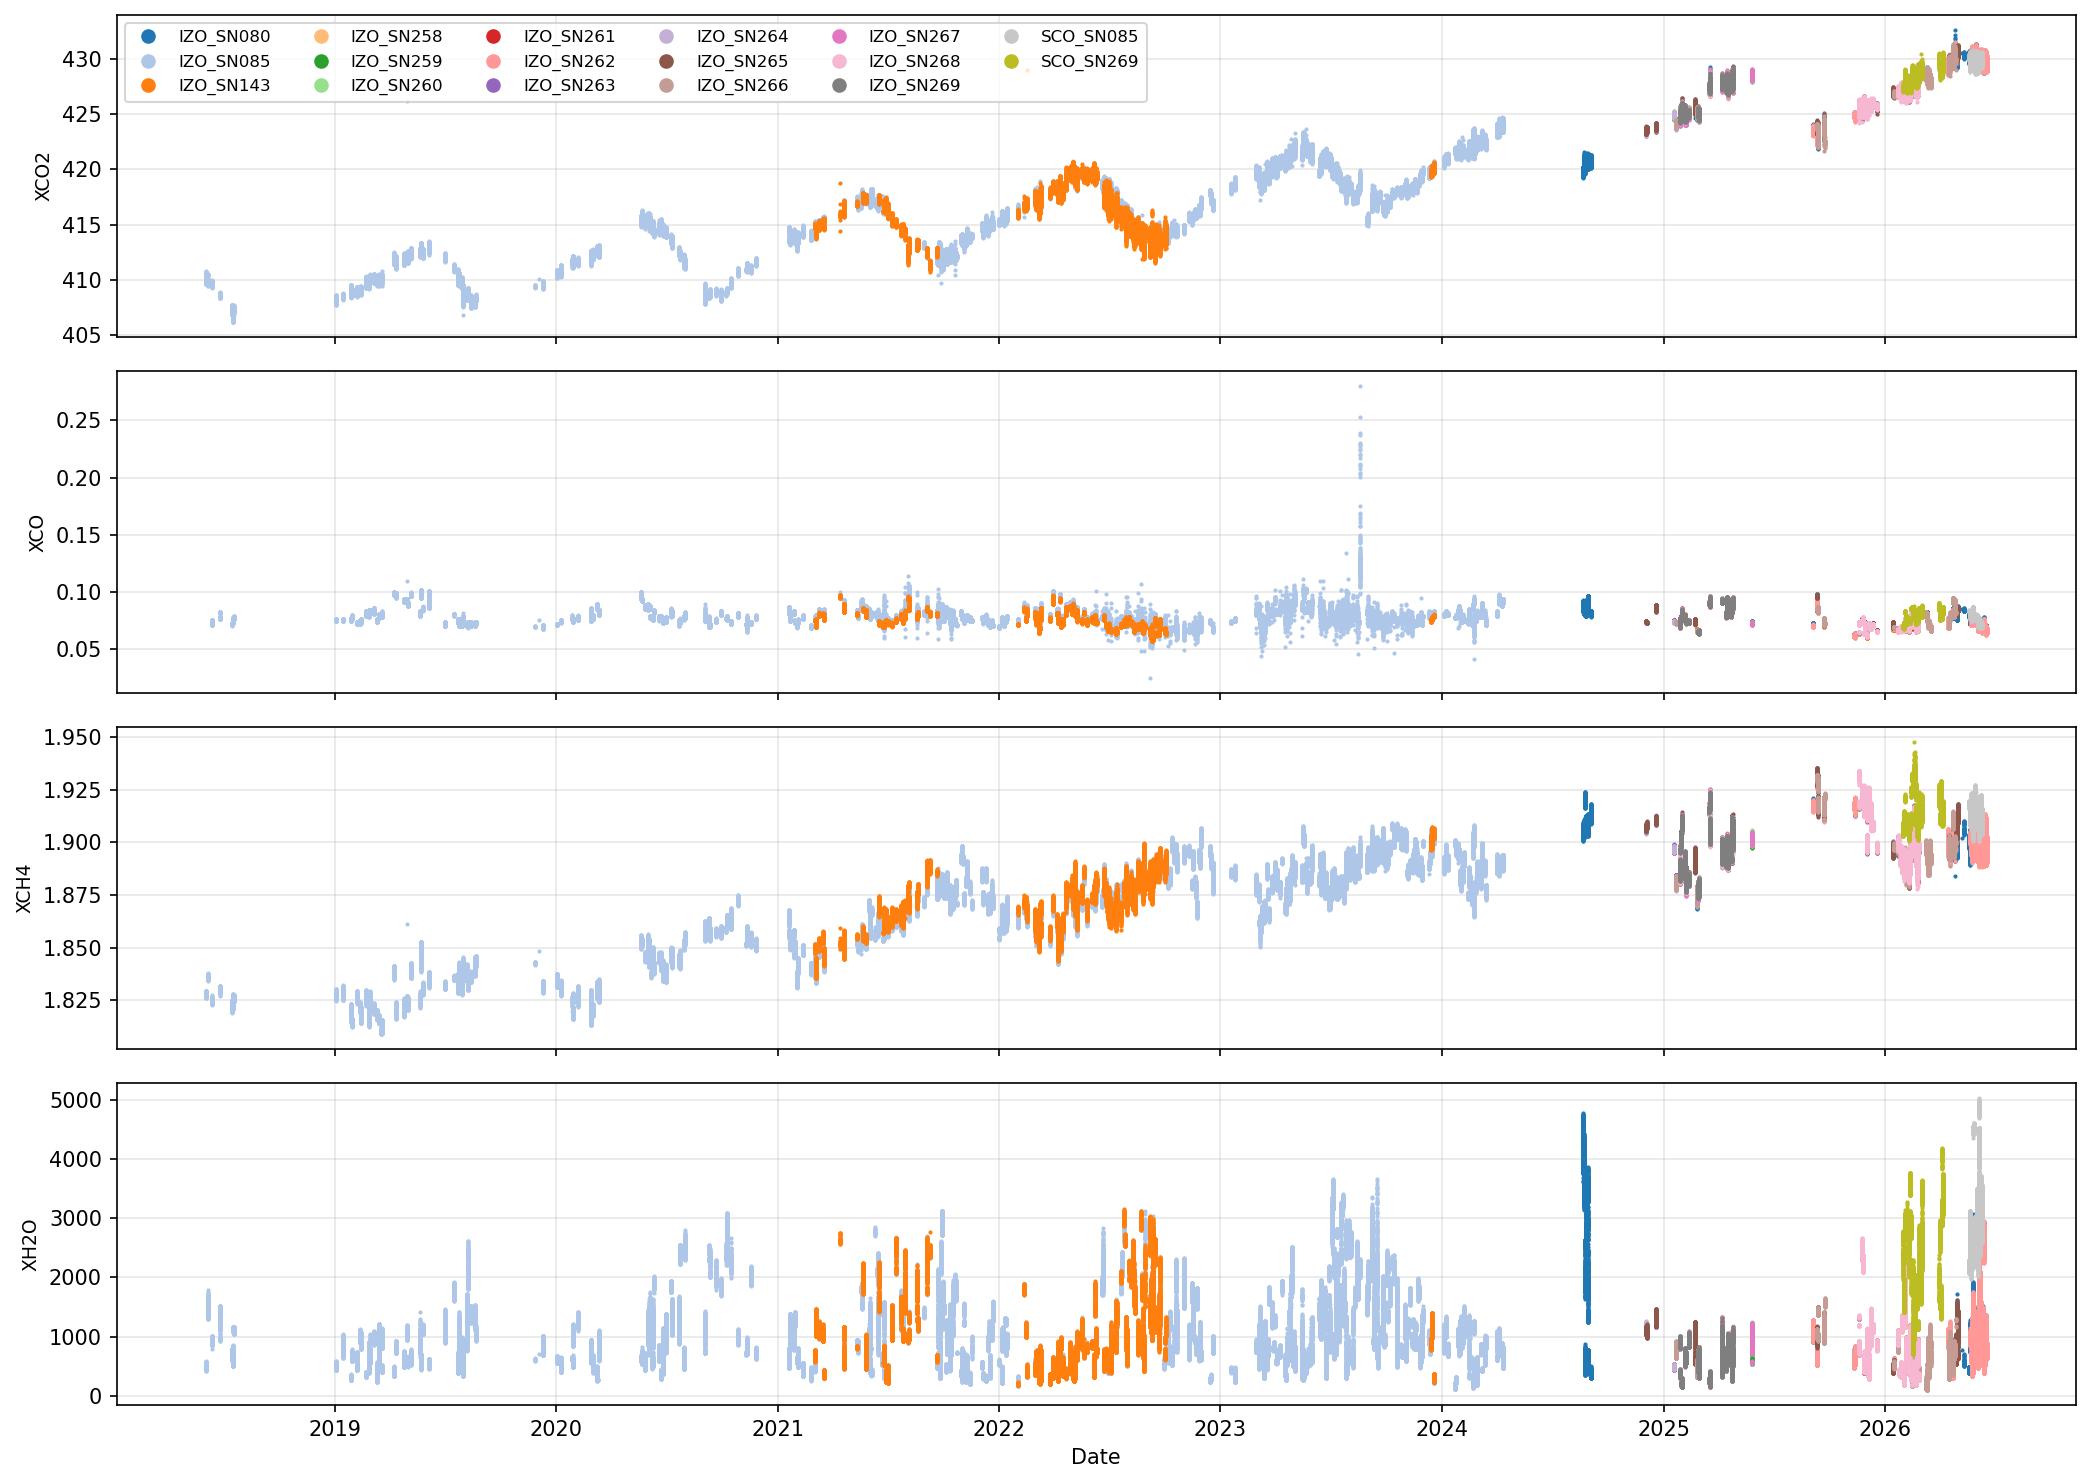Click the IZO_SN259 green legend marker

321,61
